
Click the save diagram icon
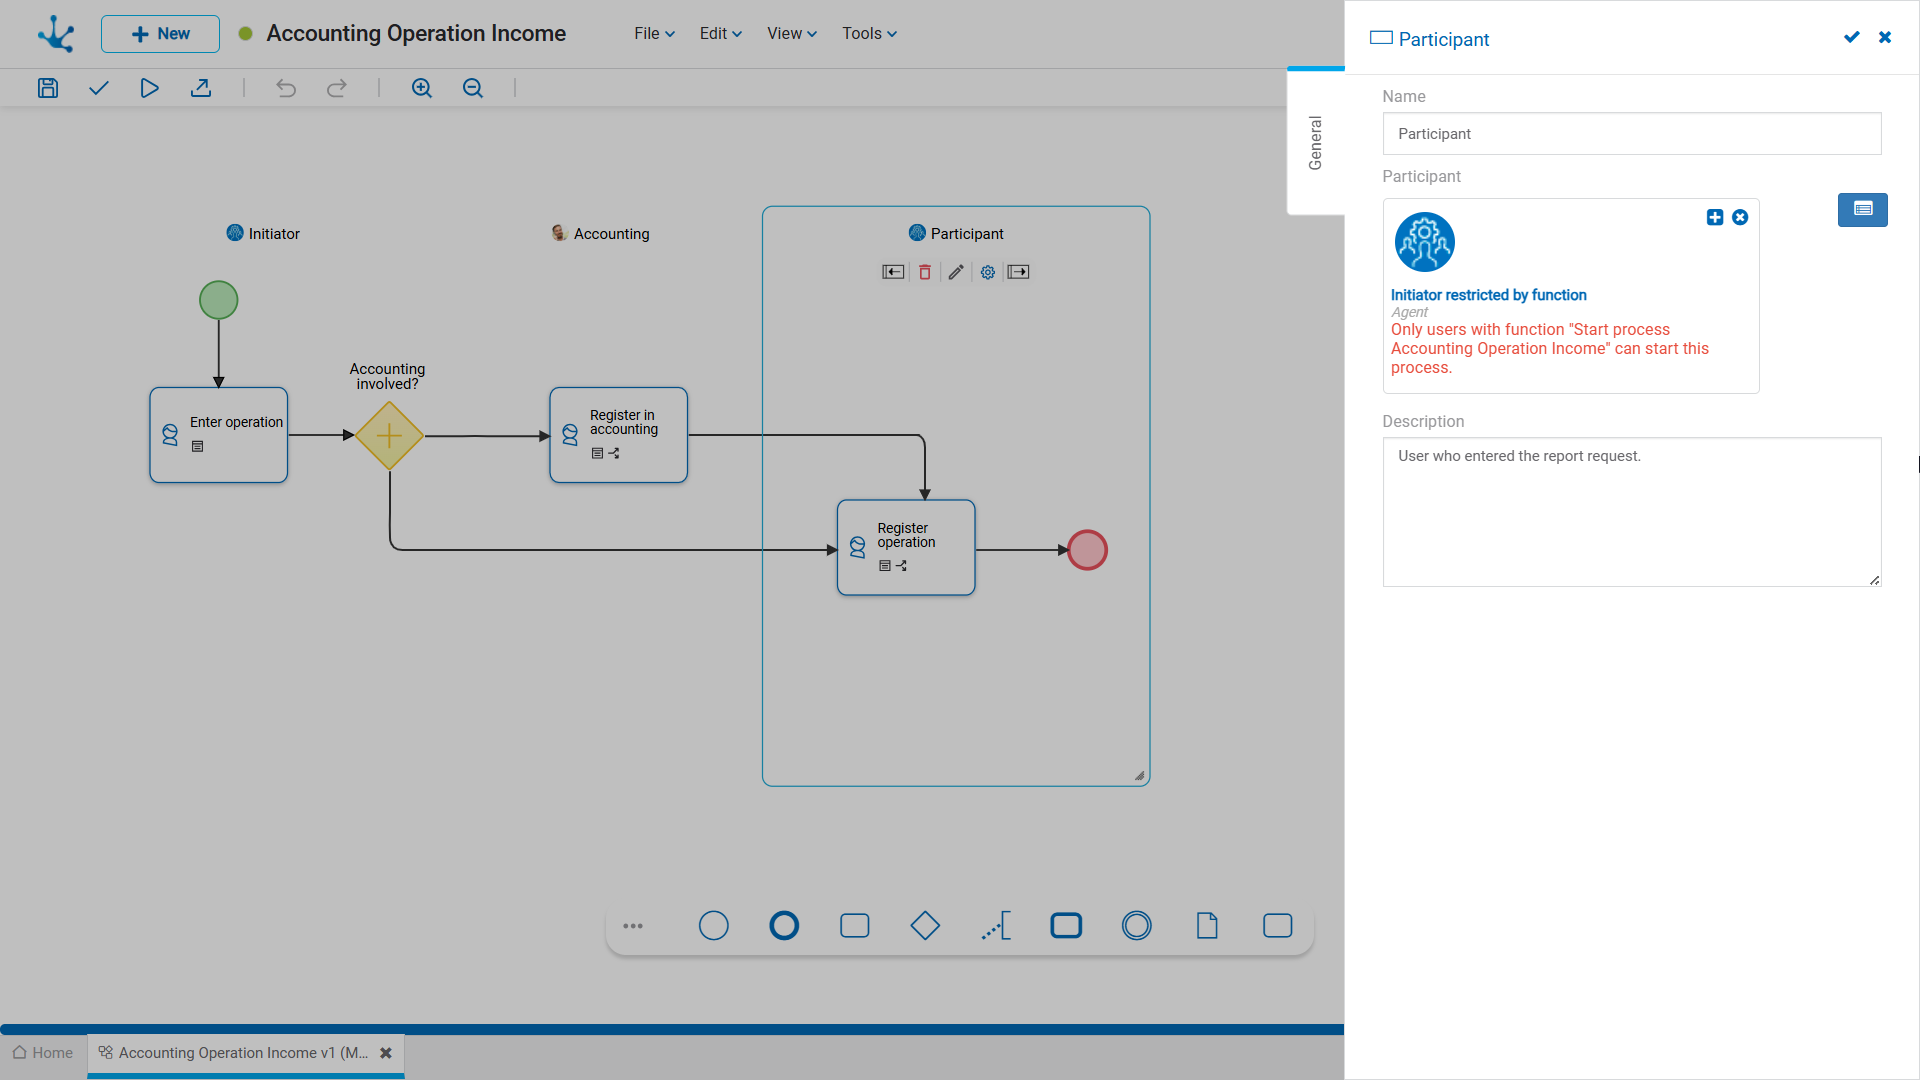coord(48,88)
